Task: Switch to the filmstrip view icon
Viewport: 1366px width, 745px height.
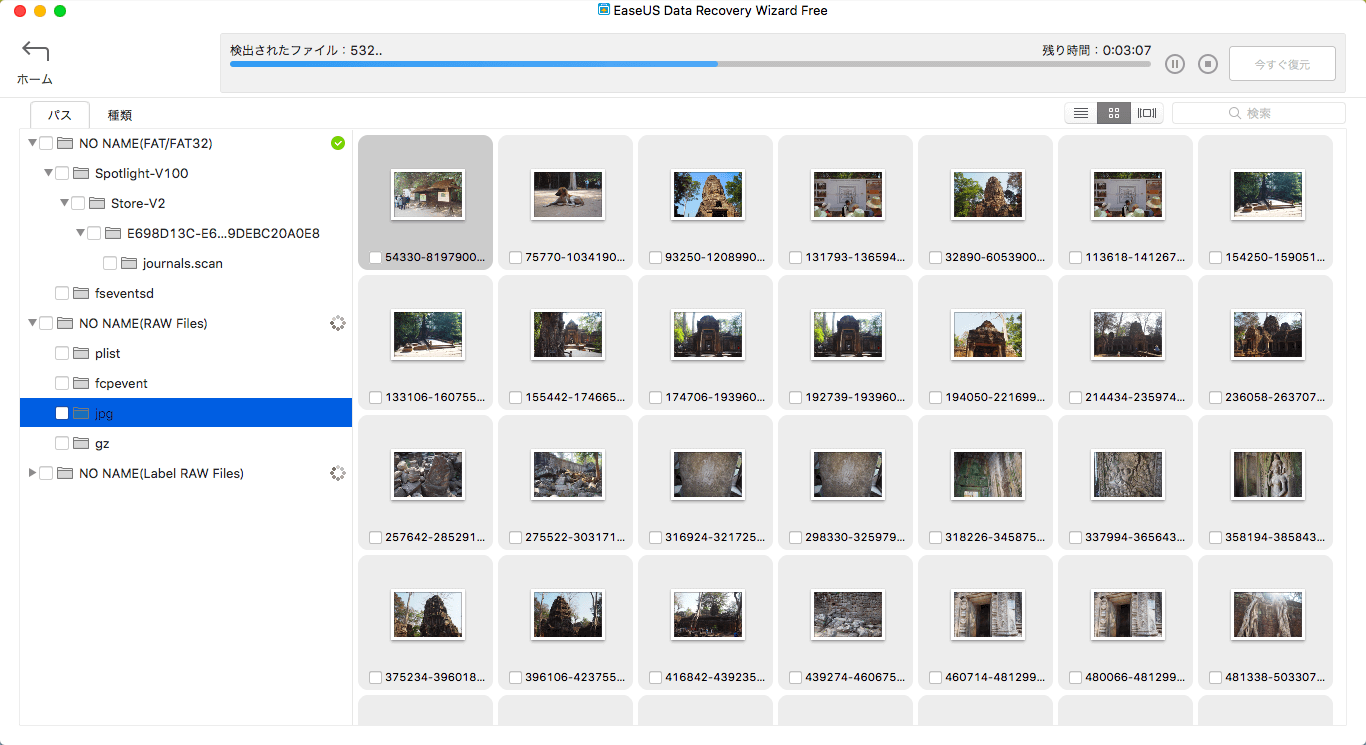Action: (1147, 114)
